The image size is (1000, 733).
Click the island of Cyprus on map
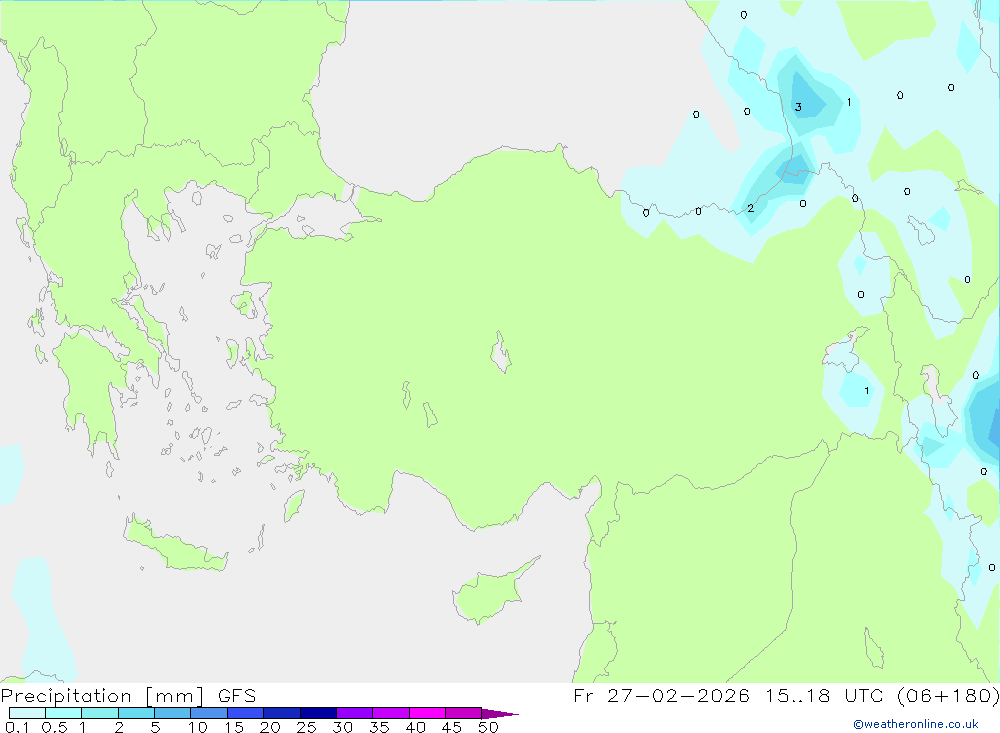[x=488, y=595]
